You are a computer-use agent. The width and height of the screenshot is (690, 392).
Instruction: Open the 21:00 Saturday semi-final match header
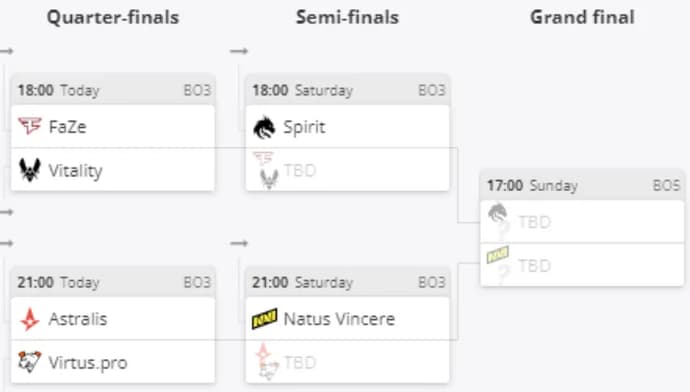(348, 282)
